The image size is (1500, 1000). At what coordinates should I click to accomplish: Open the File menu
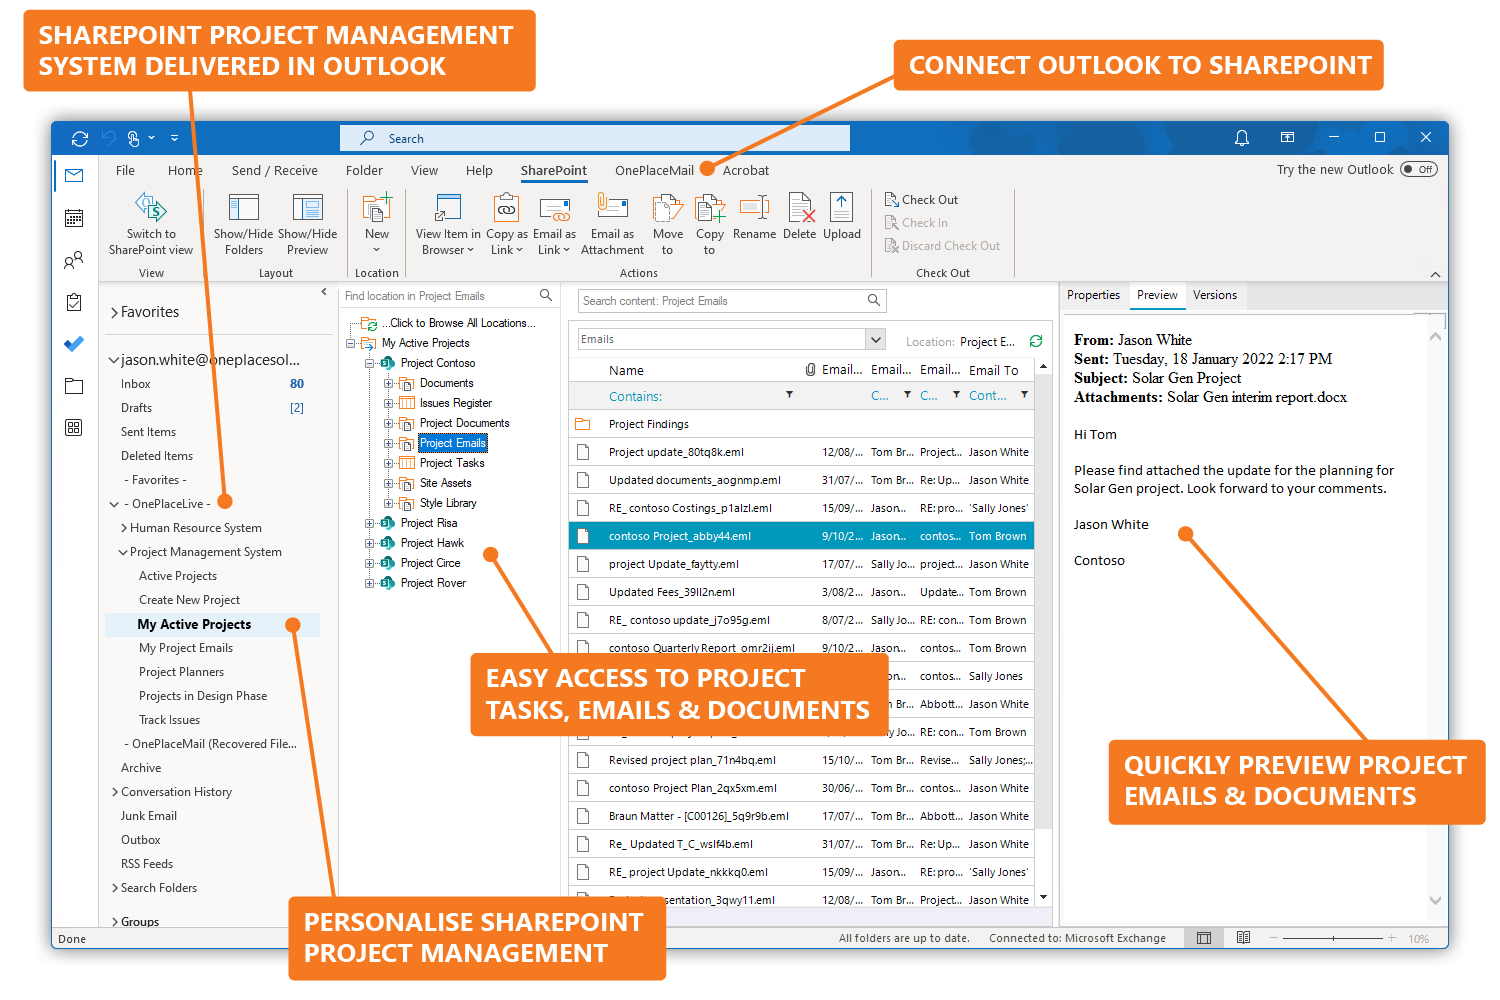click(x=125, y=171)
